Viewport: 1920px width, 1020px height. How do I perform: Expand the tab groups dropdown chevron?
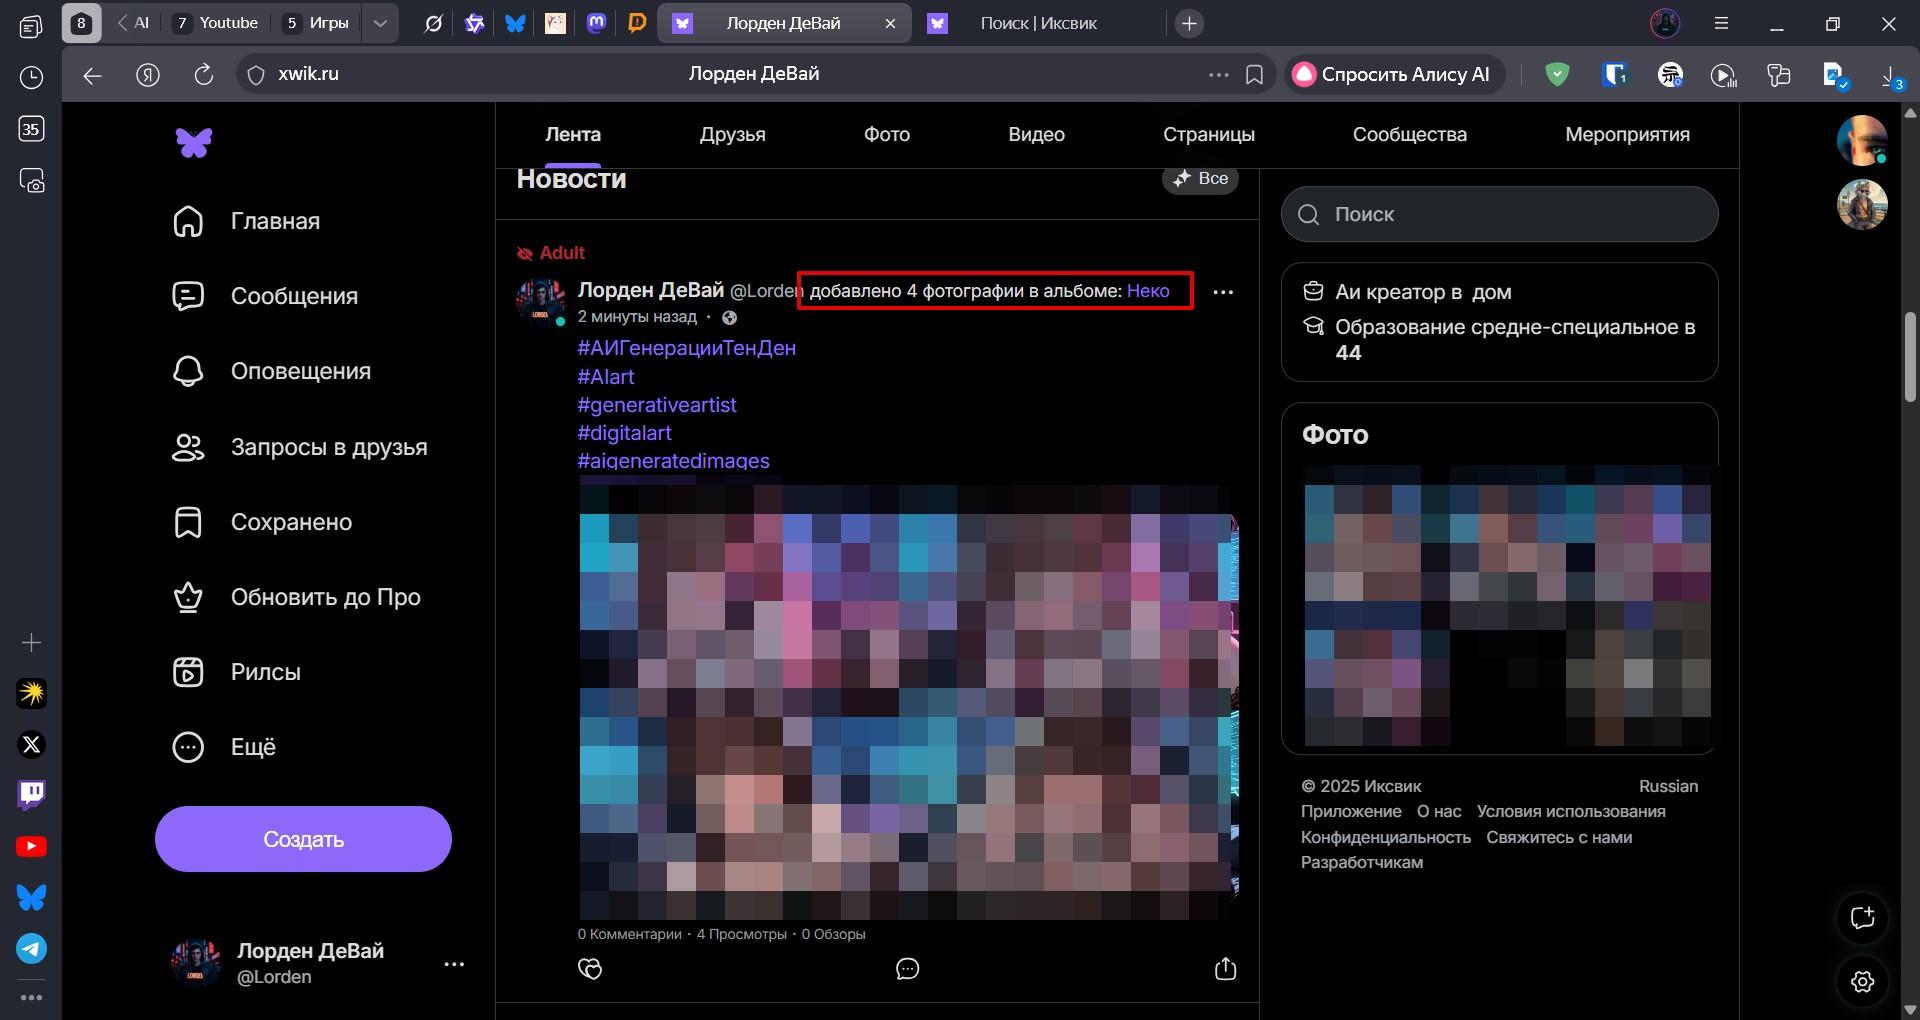click(x=380, y=23)
